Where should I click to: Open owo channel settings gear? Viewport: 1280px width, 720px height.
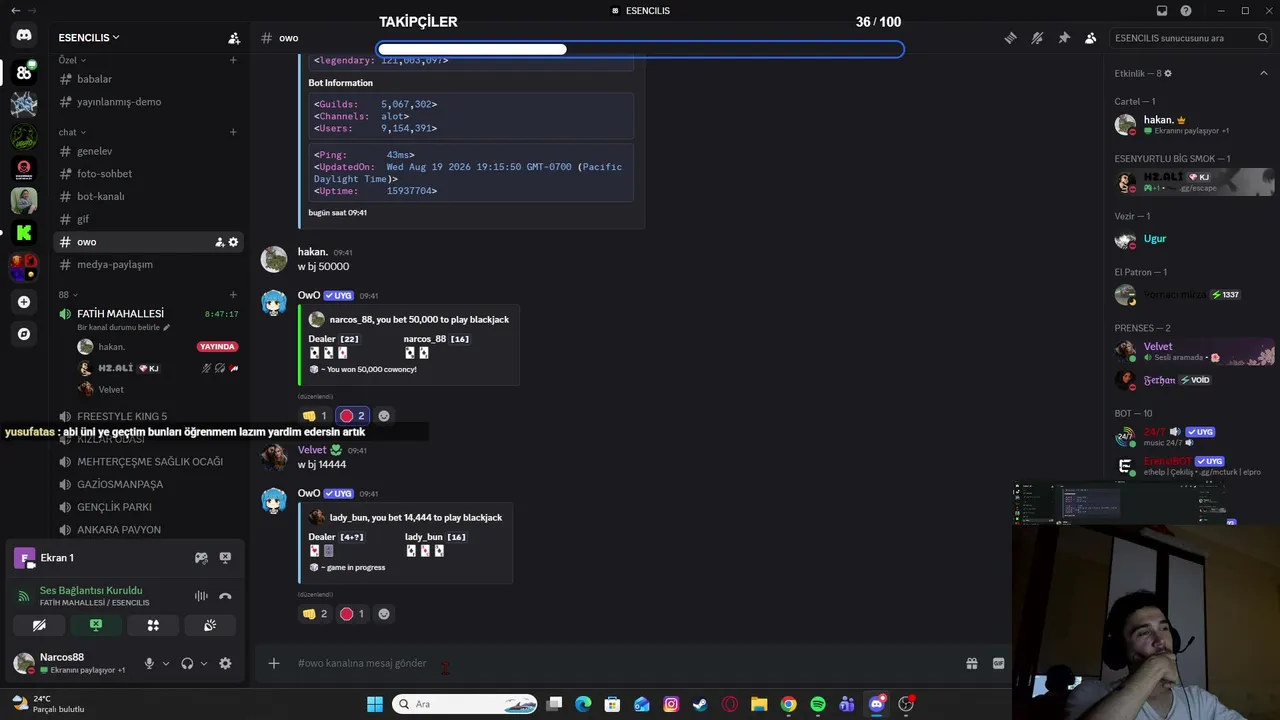(234, 242)
